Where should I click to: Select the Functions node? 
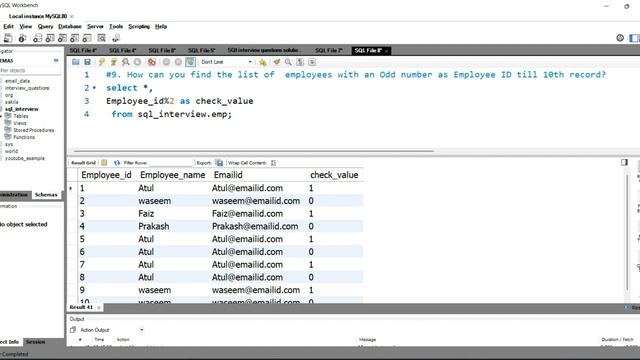(x=24, y=137)
